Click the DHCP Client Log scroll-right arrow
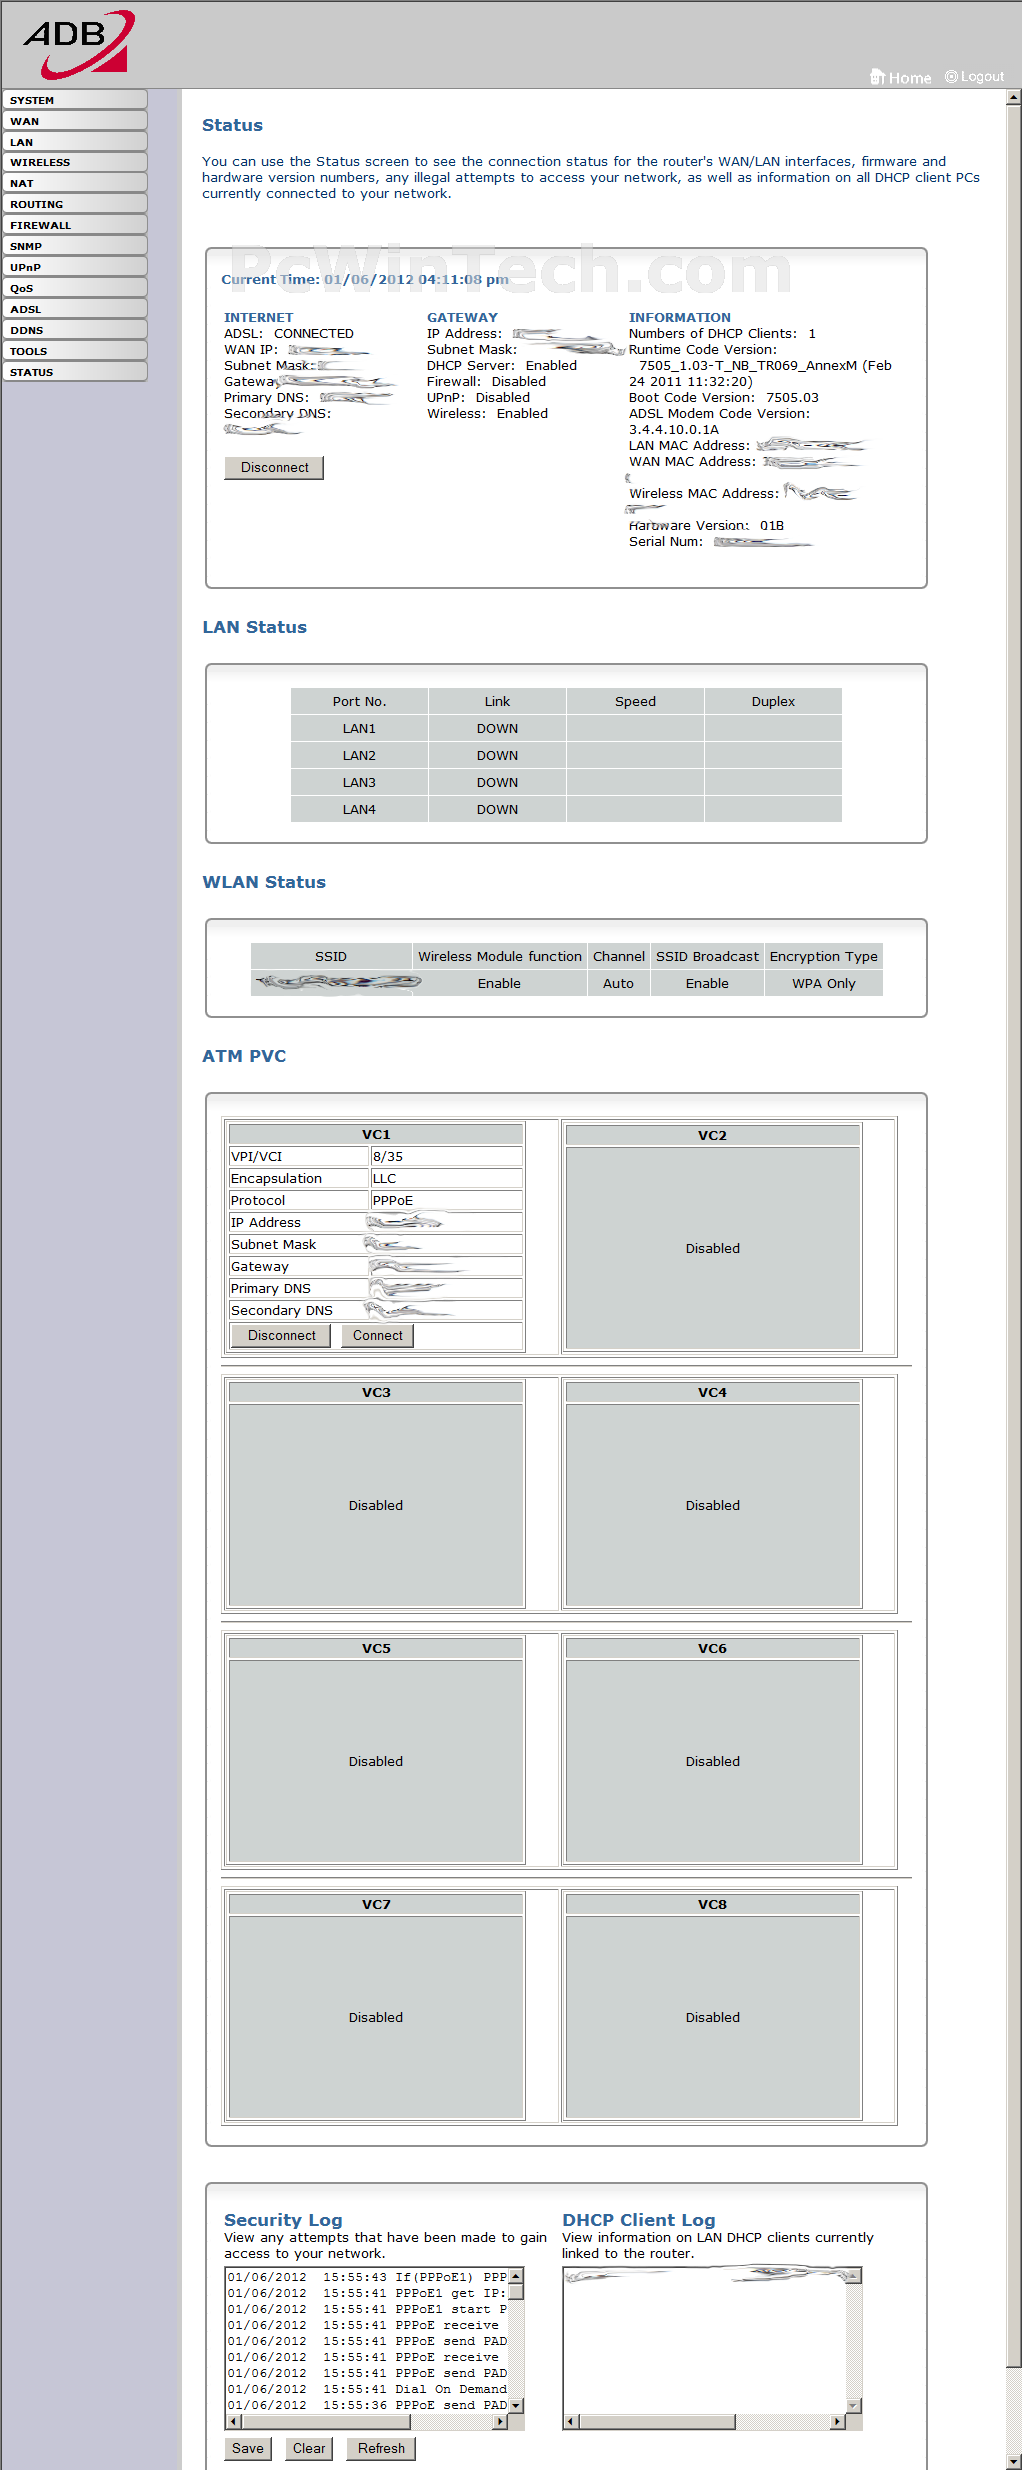This screenshot has height=2470, width=1022. [838, 2422]
